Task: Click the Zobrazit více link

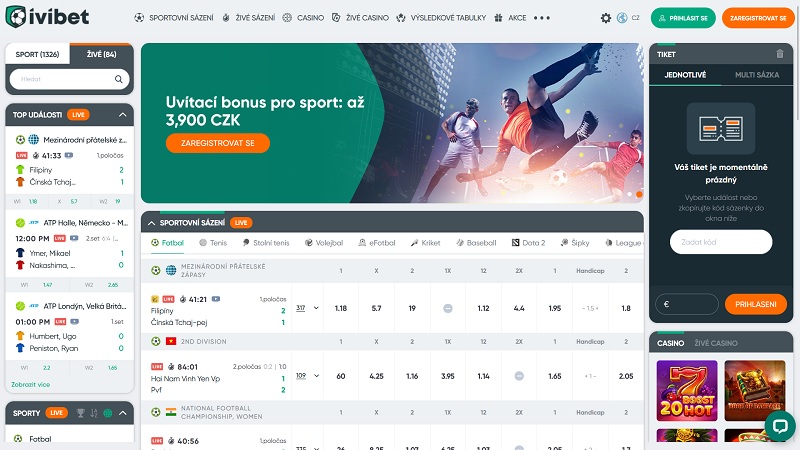Action: click(x=31, y=384)
